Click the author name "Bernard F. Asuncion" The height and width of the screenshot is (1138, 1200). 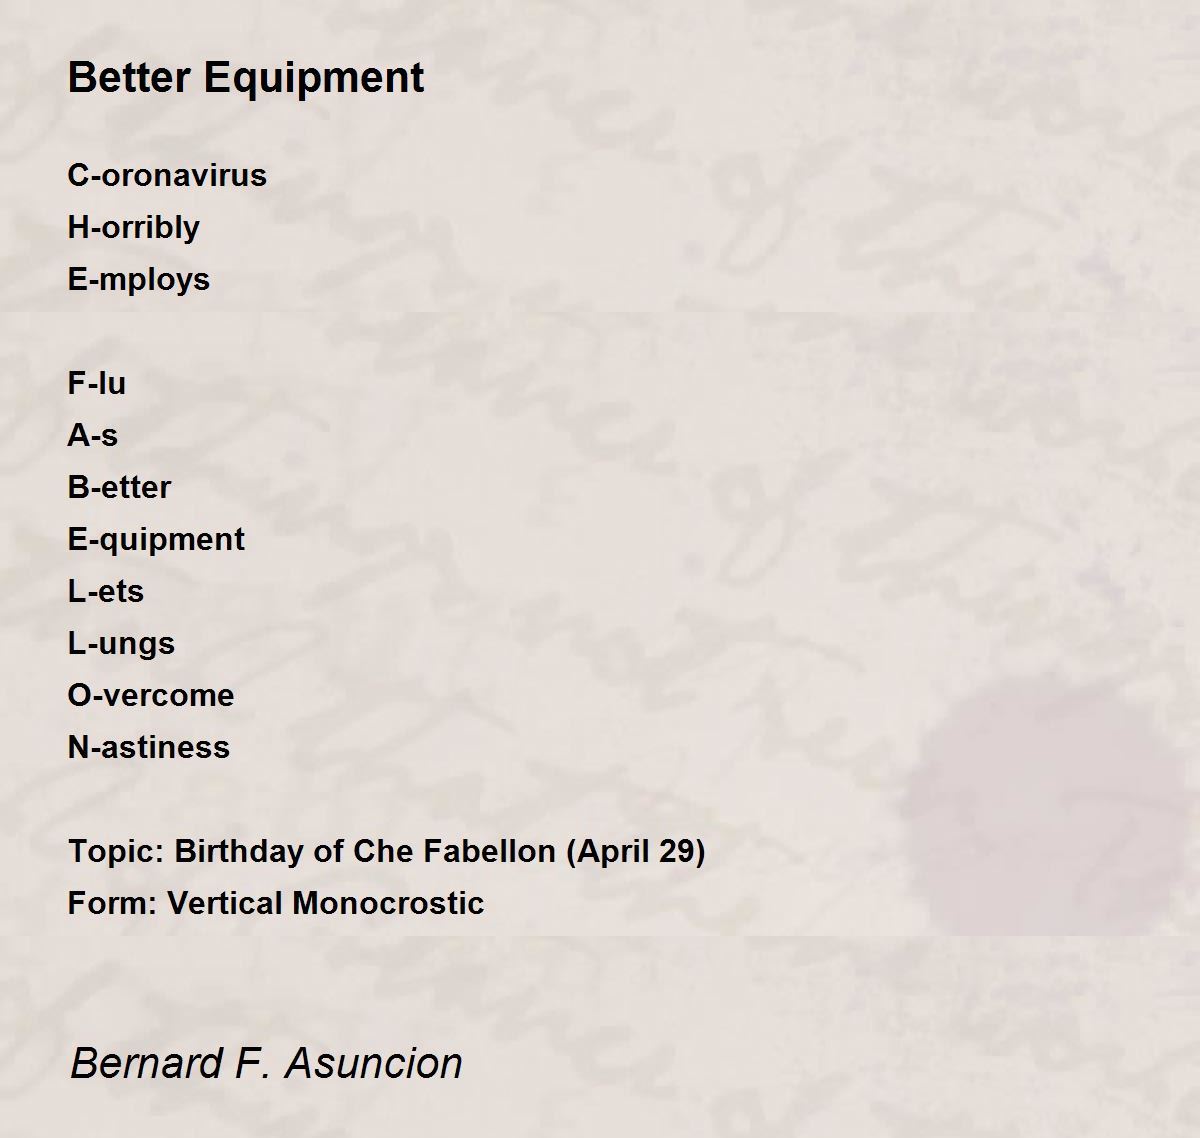(x=267, y=1063)
